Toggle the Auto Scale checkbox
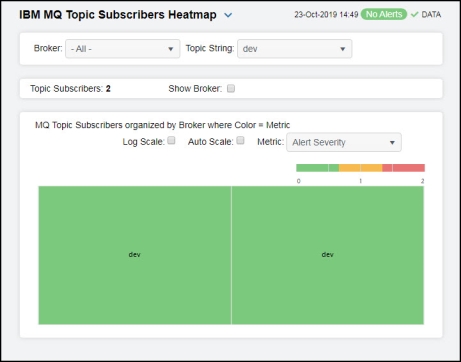Screen dimensions: 461x362 240,140
